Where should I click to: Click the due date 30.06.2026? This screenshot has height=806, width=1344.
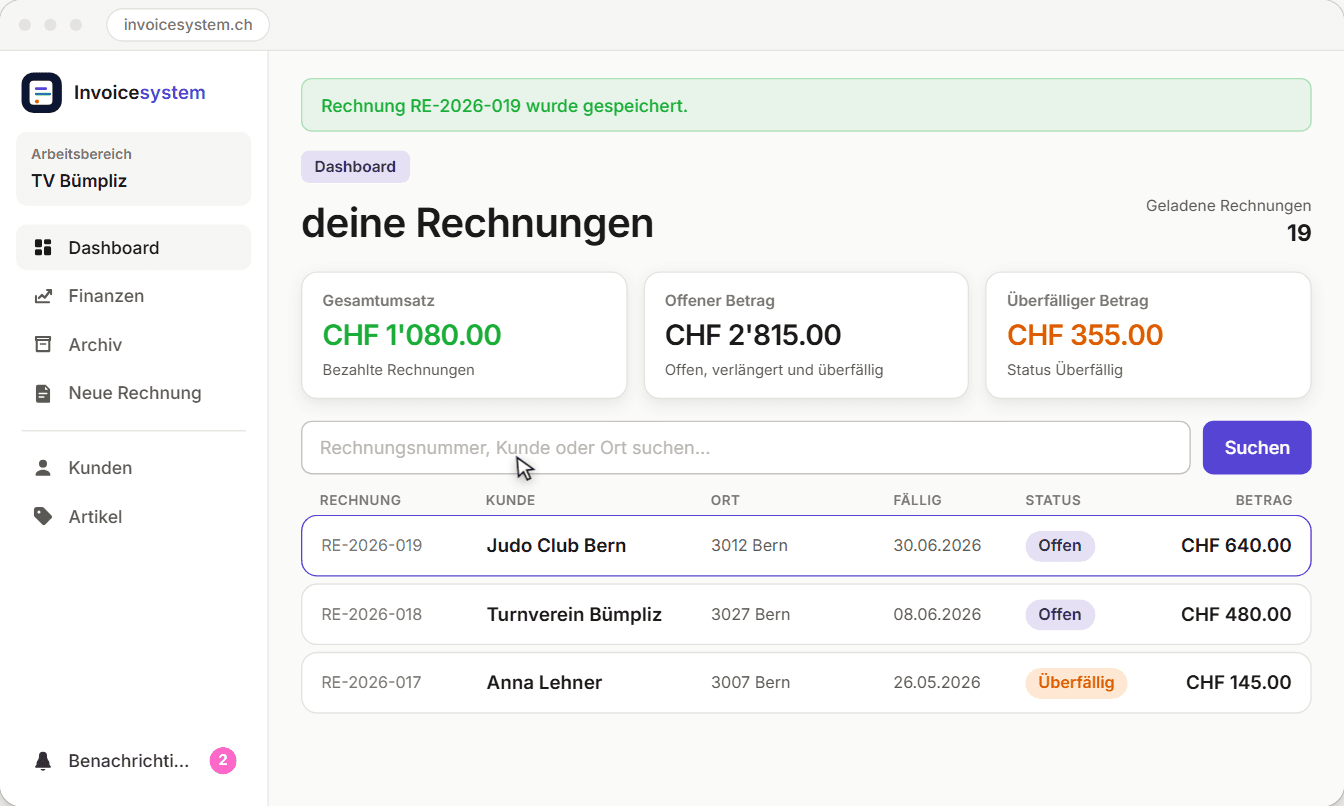pyautogui.click(x=937, y=546)
